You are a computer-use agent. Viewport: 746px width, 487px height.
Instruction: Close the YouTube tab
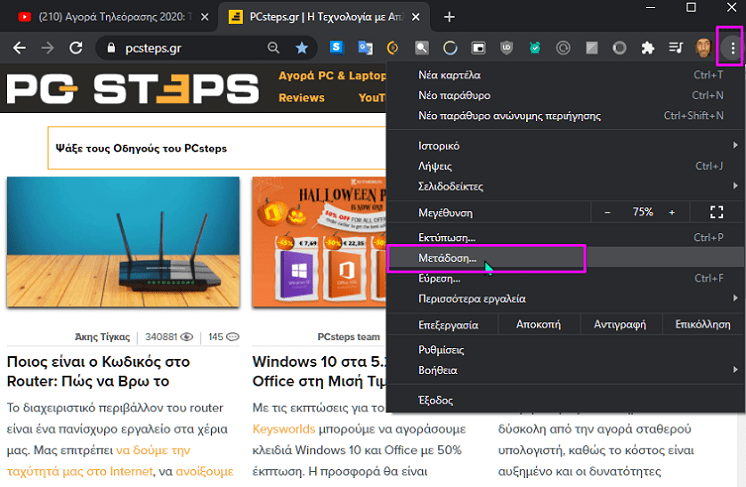pos(205,17)
